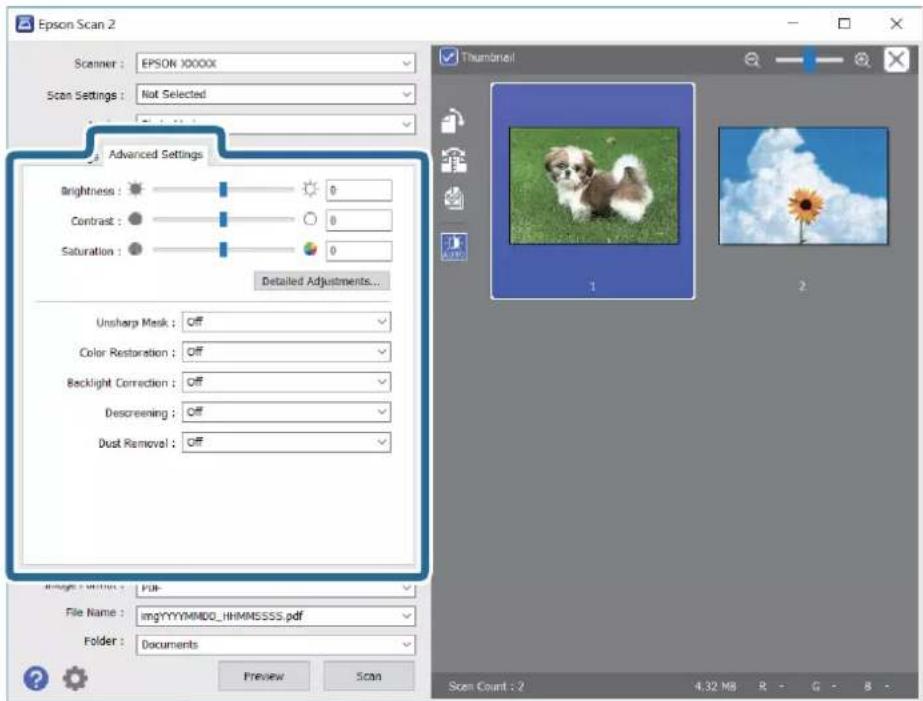Zoom in the preview with magnifier plus
The width and height of the screenshot is (923, 701).
[x=862, y=60]
